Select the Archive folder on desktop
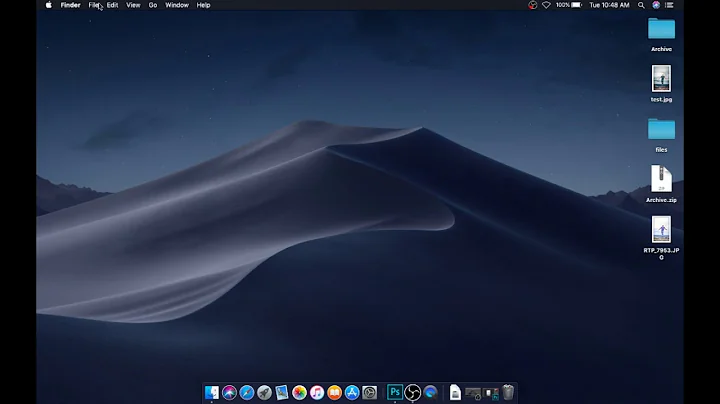The width and height of the screenshot is (720, 404). 661,28
